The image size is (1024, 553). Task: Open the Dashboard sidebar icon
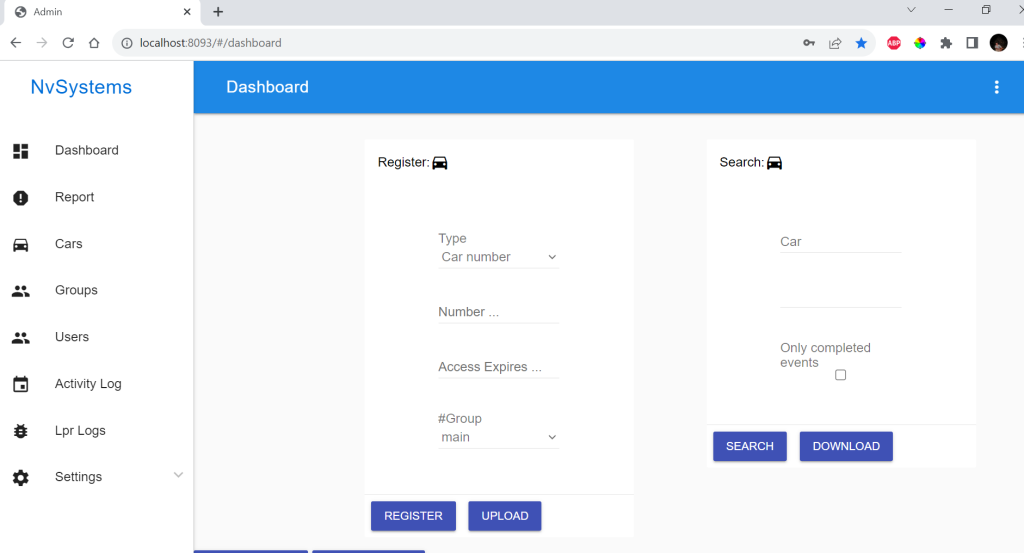(21, 151)
